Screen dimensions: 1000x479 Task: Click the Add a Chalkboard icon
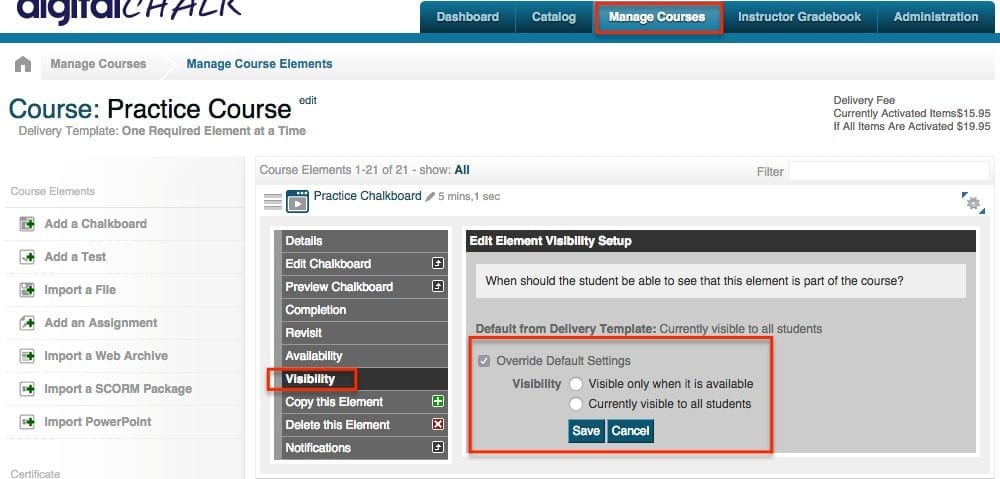[27, 224]
